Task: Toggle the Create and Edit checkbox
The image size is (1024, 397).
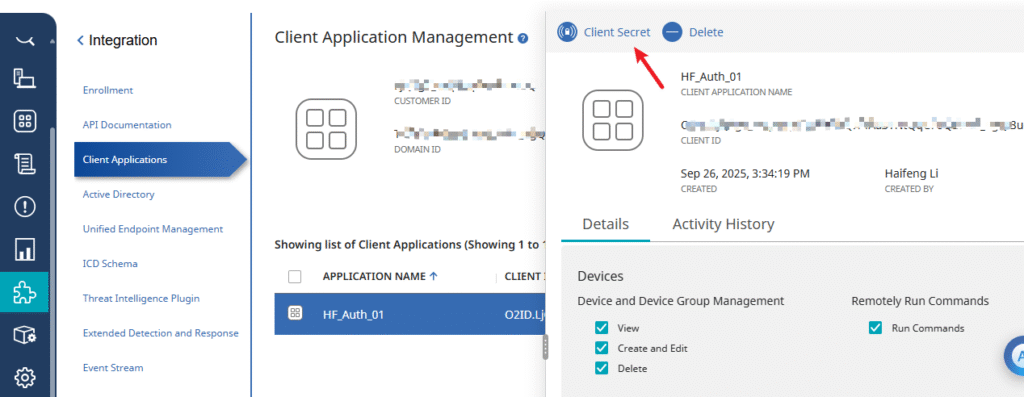Action: coord(601,348)
